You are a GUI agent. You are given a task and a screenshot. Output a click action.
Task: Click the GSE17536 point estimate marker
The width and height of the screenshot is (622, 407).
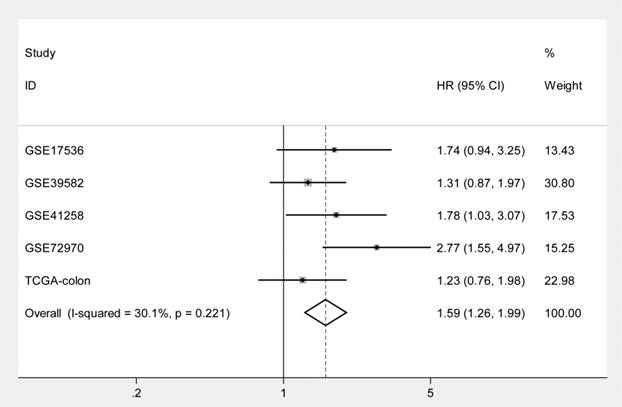[x=334, y=149]
